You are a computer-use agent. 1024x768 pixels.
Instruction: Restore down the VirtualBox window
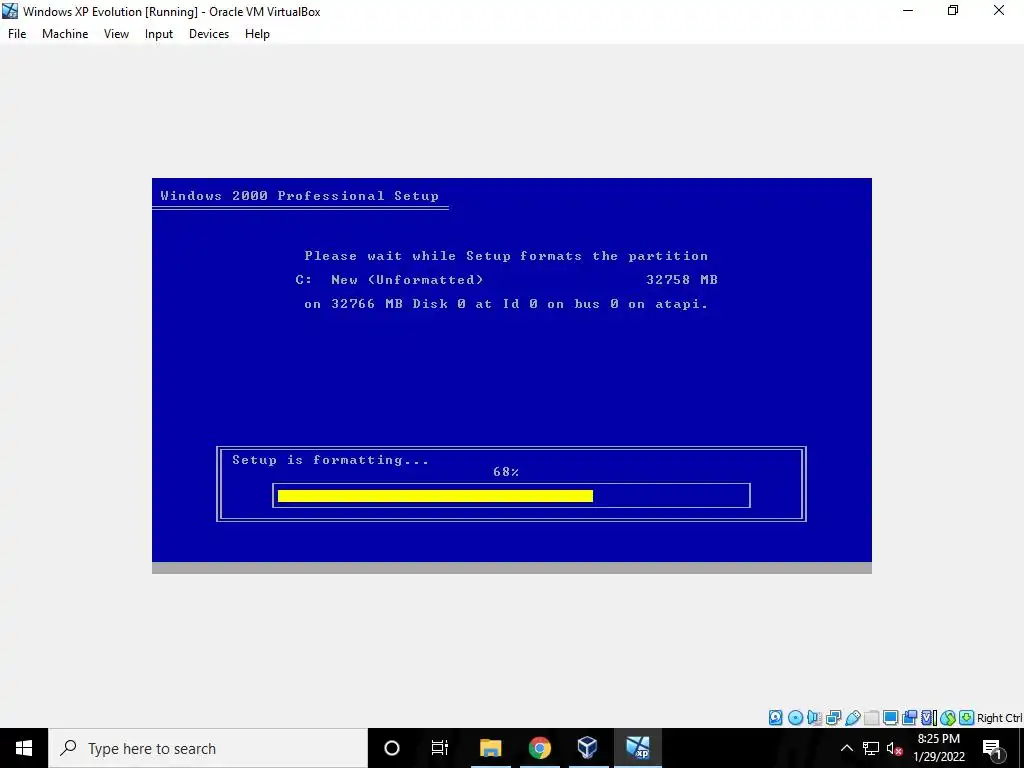(953, 10)
